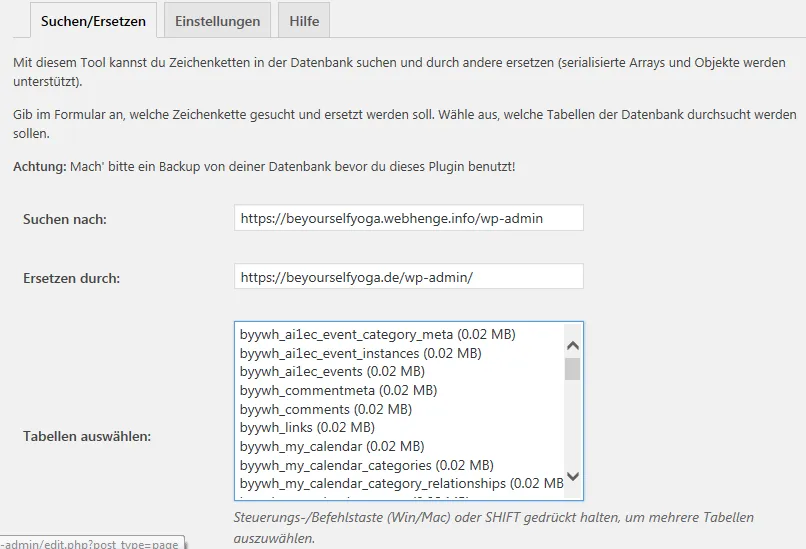Select table byywh_my_calendar

(332, 446)
